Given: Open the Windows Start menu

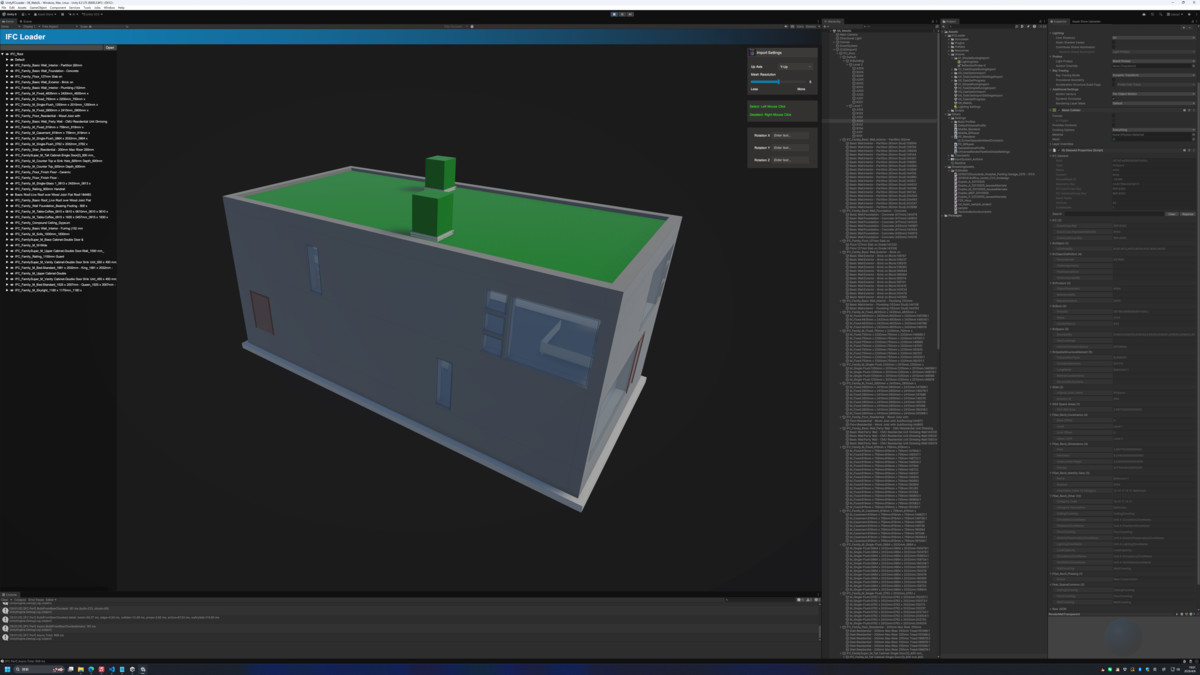Looking at the screenshot, I should (7, 669).
